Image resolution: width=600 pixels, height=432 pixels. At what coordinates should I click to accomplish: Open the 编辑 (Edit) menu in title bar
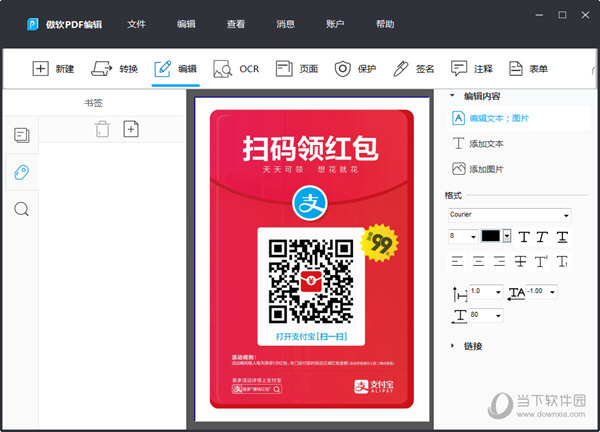[186, 24]
